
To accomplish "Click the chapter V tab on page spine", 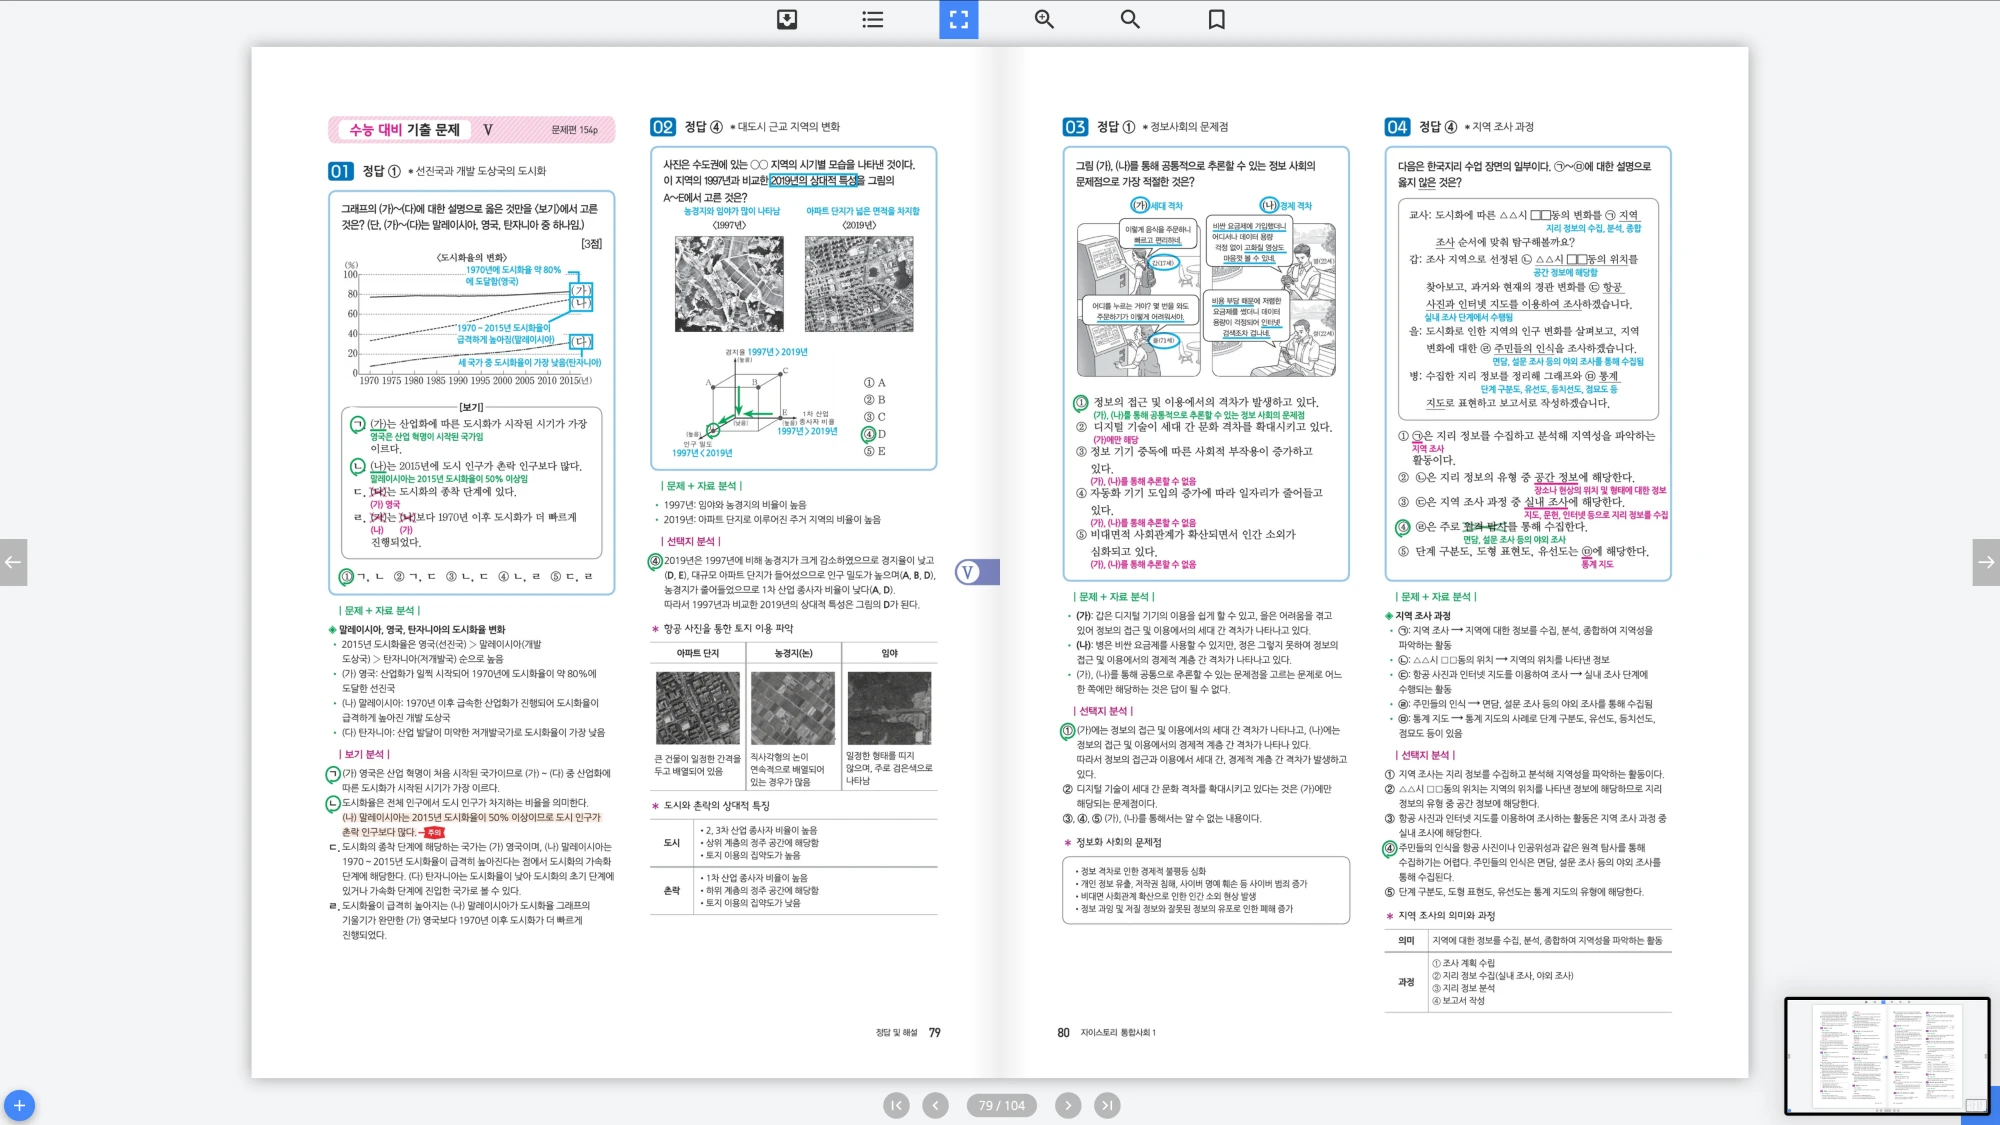I will [975, 572].
